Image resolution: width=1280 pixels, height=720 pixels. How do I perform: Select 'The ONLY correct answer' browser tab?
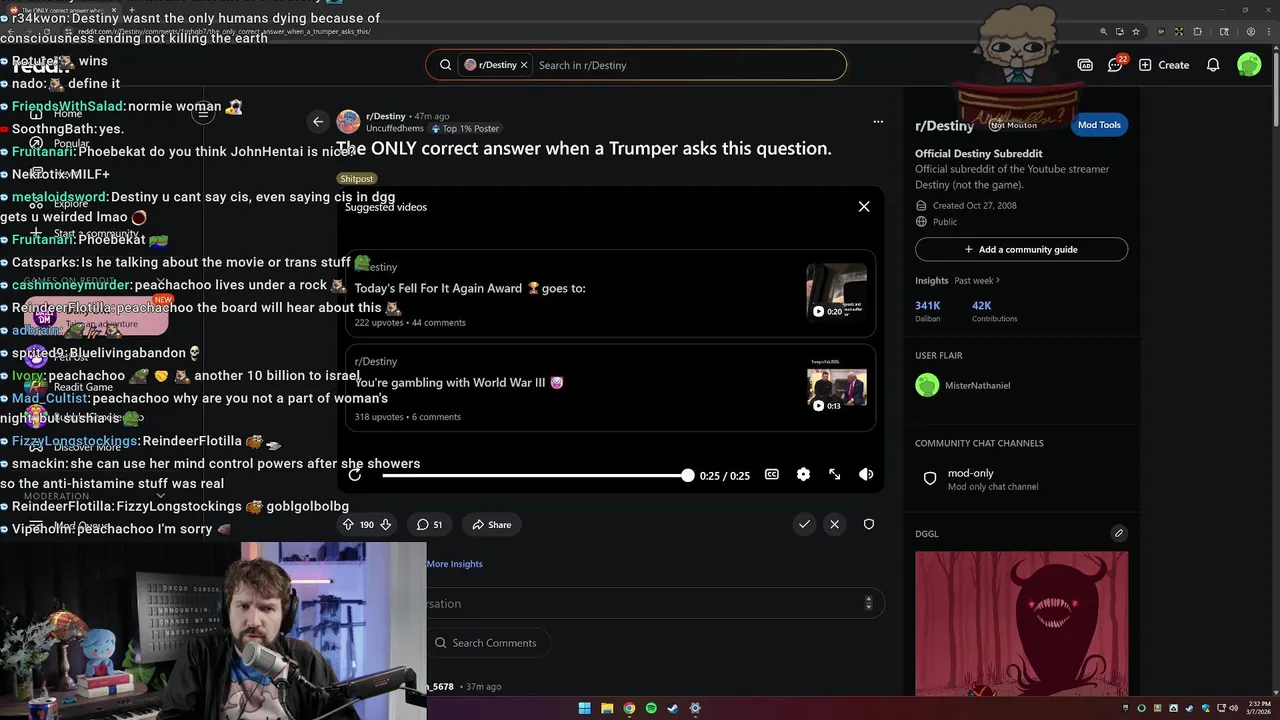64,10
